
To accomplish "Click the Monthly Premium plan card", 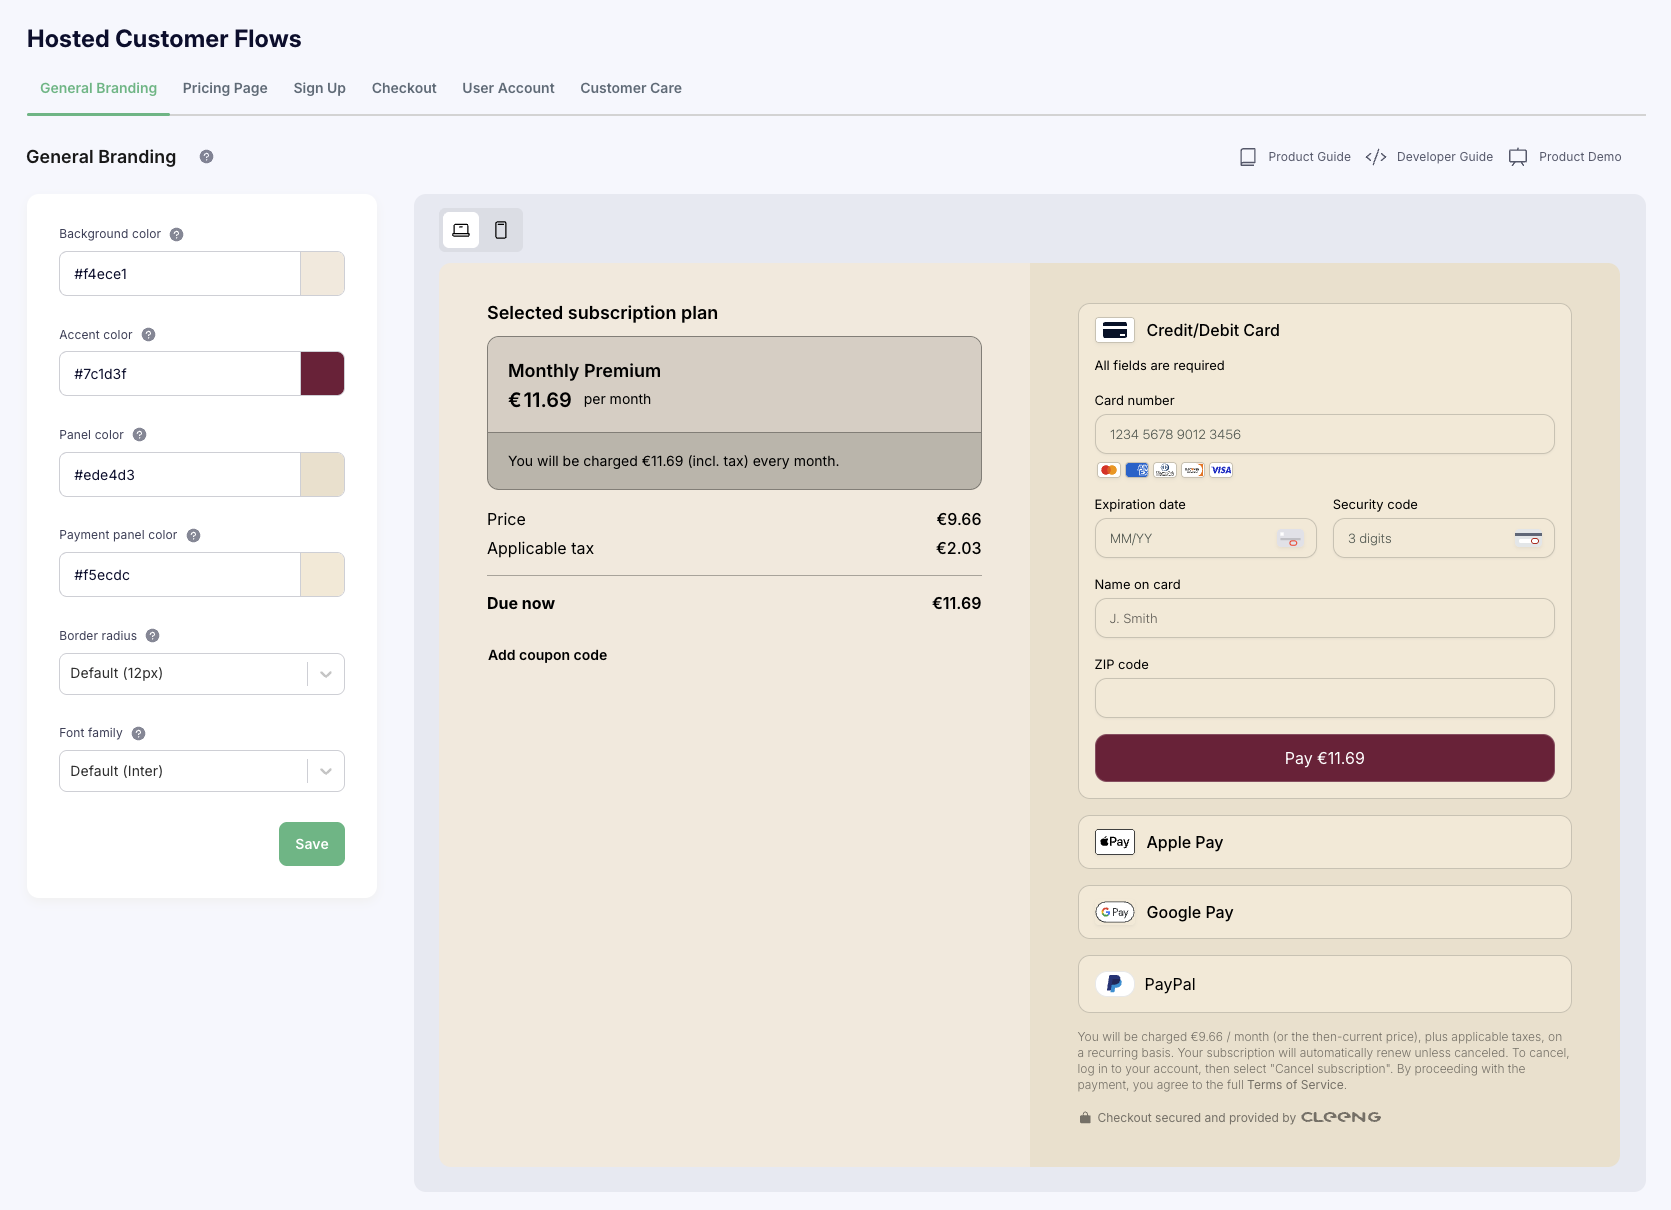I will coord(734,413).
